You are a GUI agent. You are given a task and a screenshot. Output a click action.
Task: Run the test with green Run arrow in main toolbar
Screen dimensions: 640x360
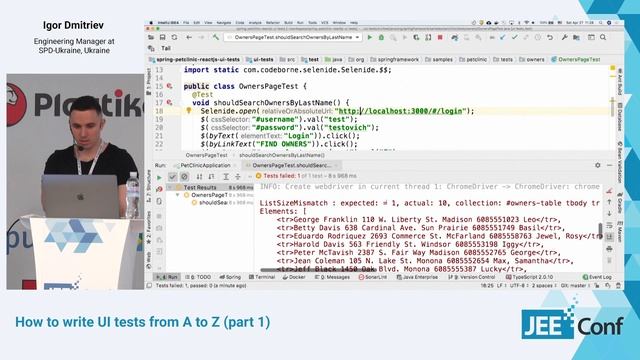pyautogui.click(x=370, y=38)
